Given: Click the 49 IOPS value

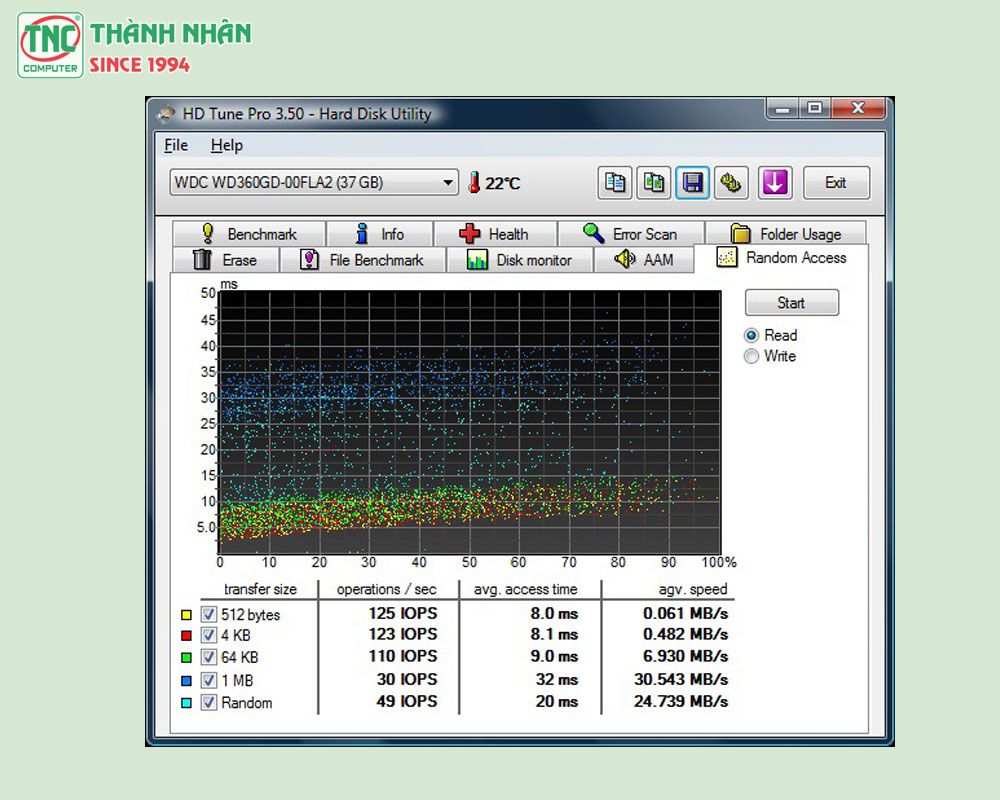Looking at the screenshot, I should pos(406,702).
